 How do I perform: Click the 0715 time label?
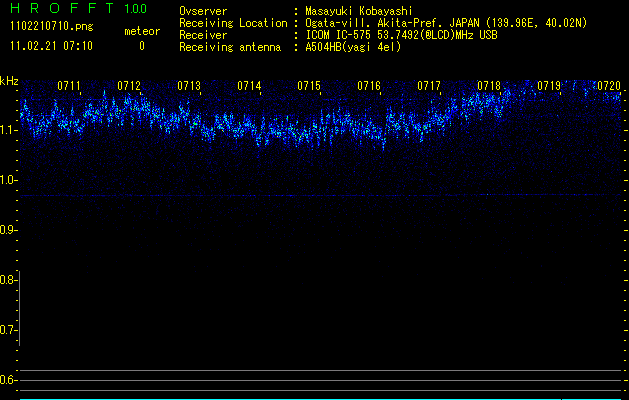coord(309,86)
